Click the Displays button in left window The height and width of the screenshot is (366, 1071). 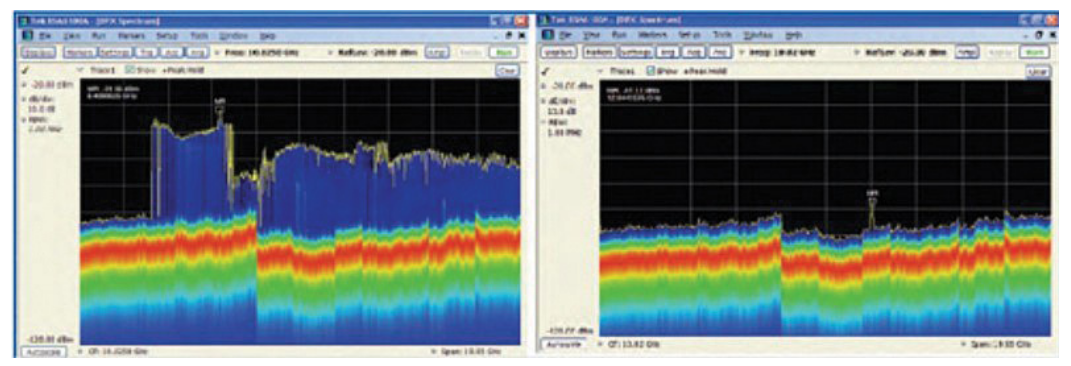click(x=38, y=52)
